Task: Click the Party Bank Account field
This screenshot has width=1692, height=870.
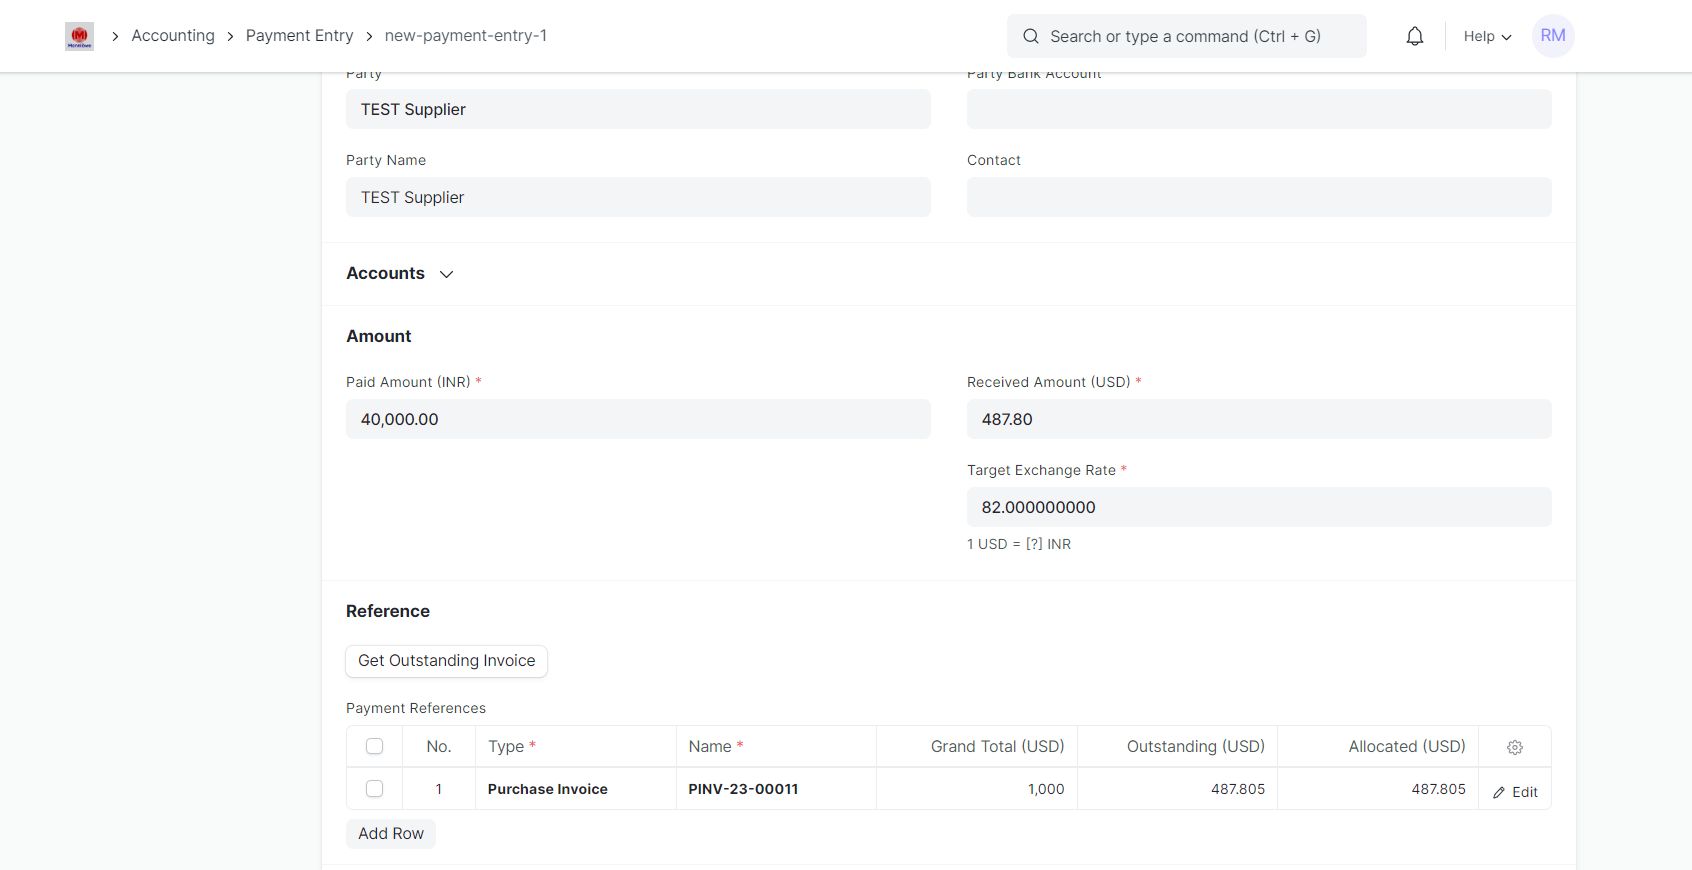Action: [1259, 109]
